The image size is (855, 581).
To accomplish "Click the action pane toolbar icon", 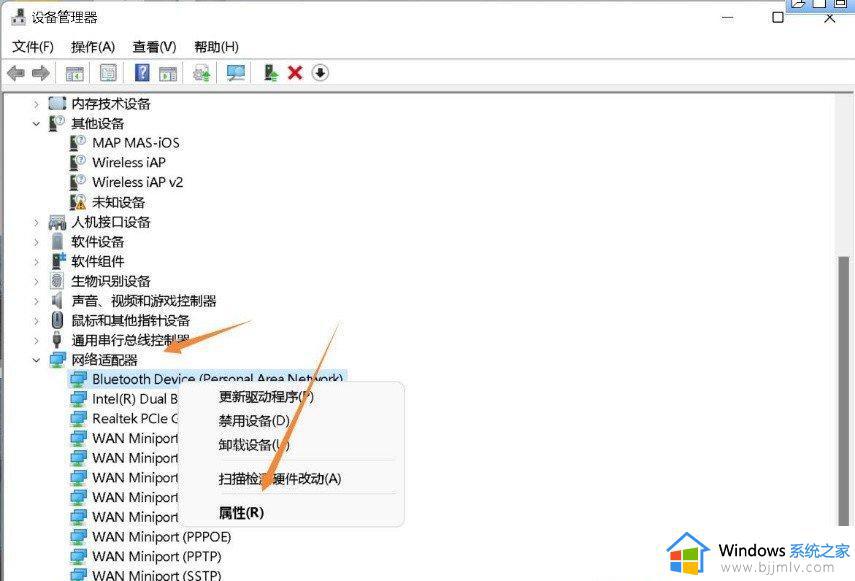I will click(x=168, y=73).
